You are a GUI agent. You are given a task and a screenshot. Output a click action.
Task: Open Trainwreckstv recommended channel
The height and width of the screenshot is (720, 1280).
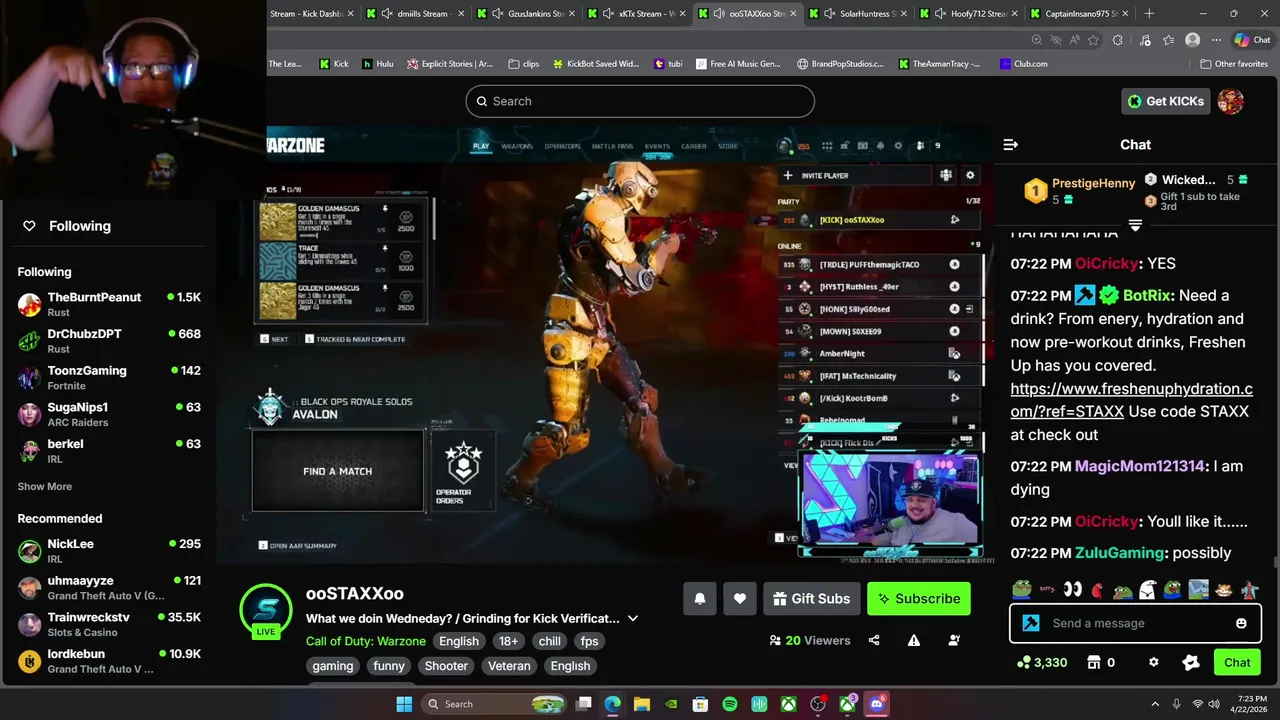(x=109, y=624)
